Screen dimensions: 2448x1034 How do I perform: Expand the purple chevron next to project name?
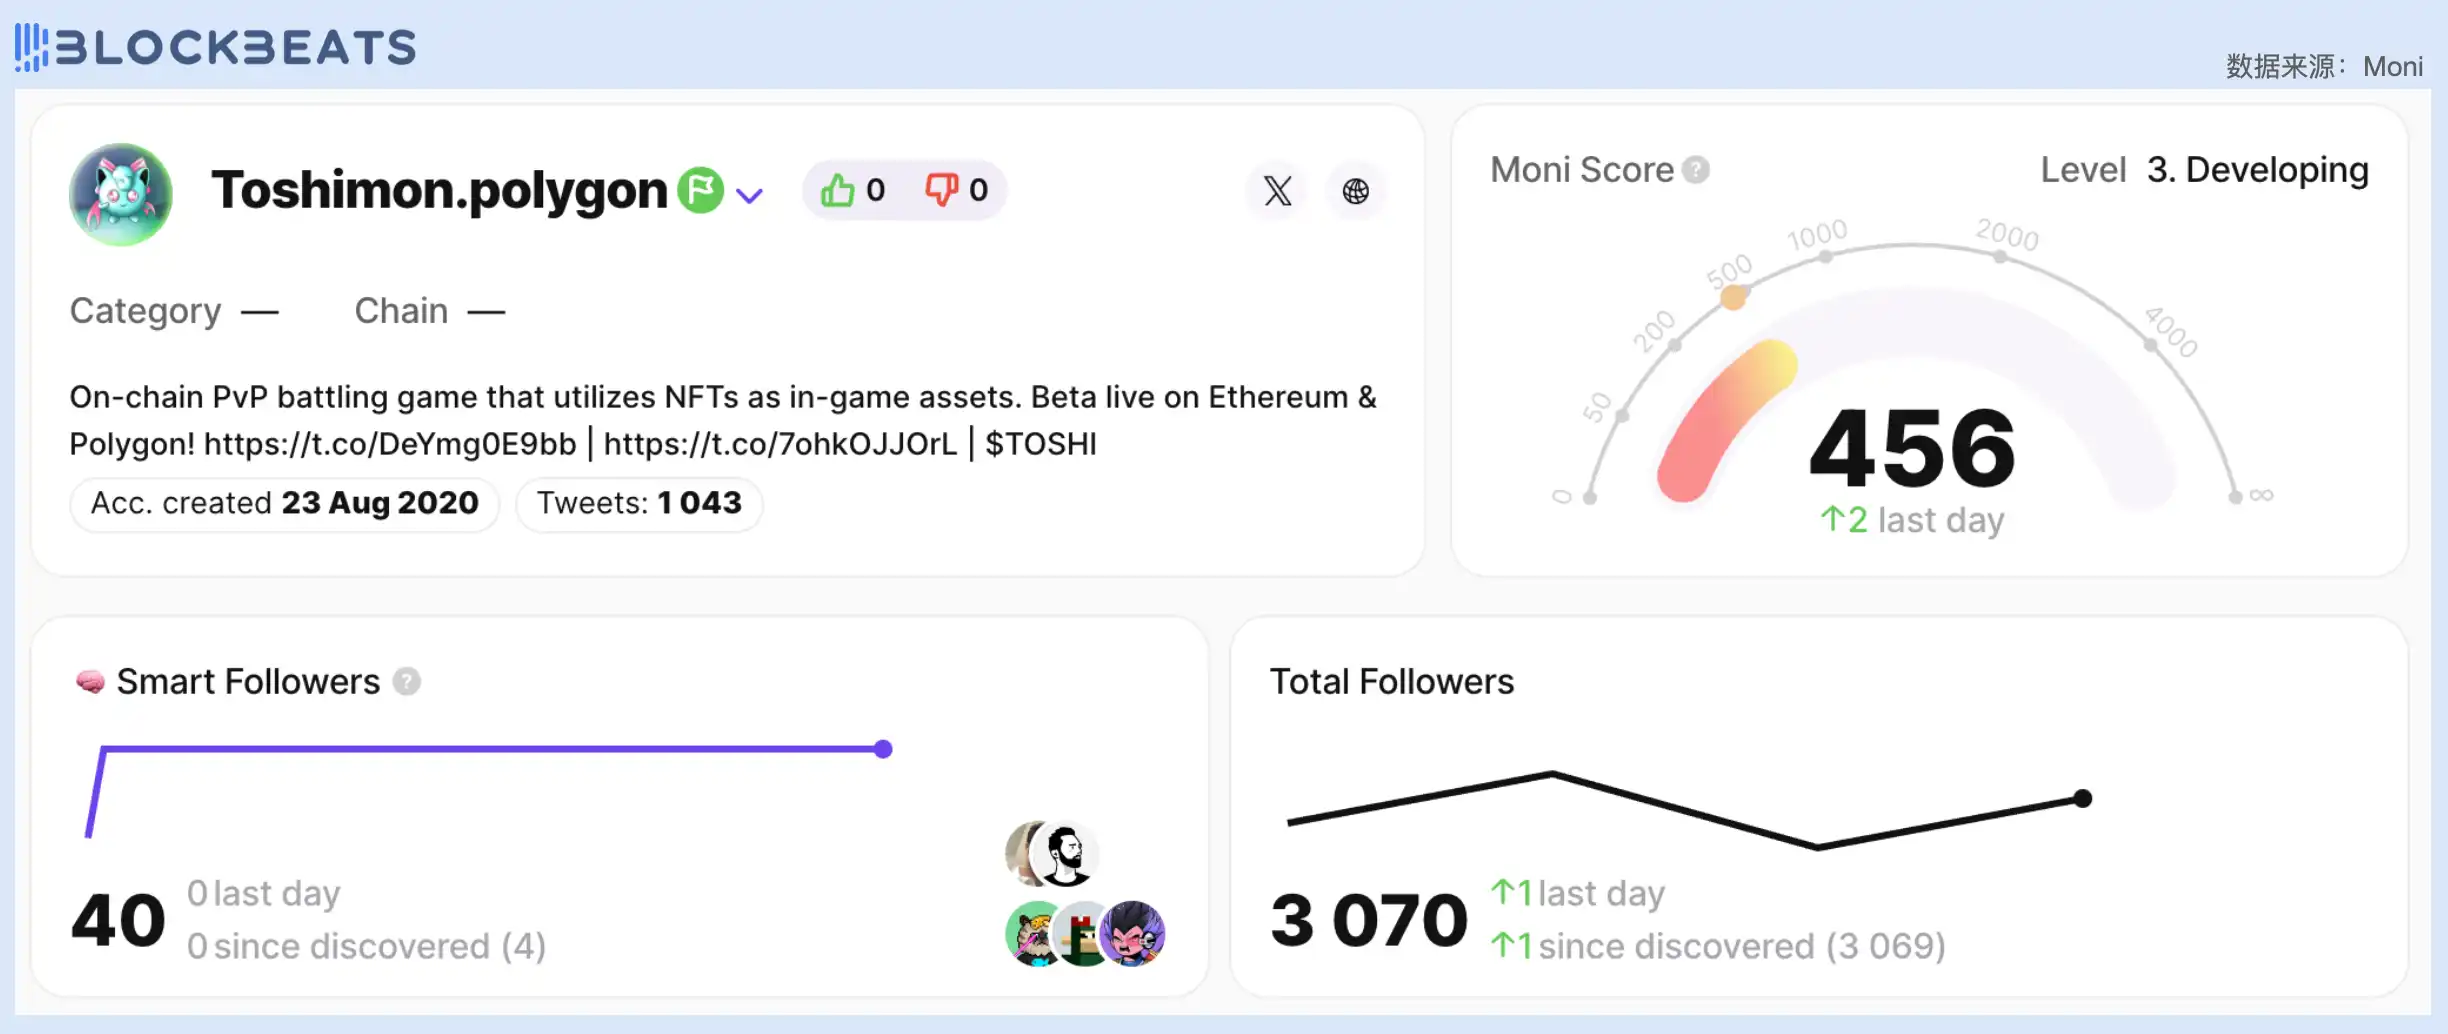[749, 195]
